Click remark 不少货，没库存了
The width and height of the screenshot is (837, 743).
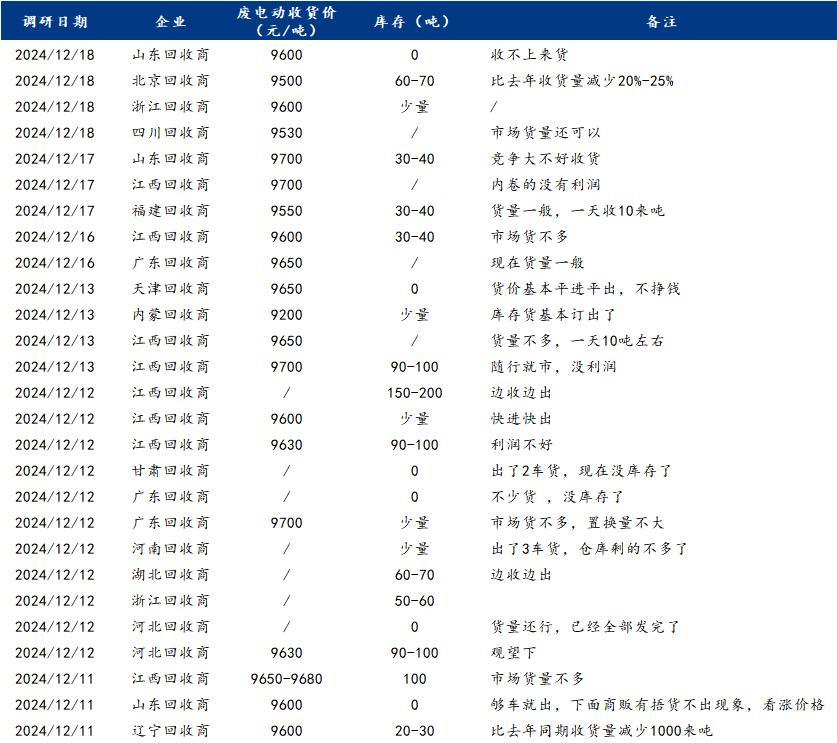point(557,497)
